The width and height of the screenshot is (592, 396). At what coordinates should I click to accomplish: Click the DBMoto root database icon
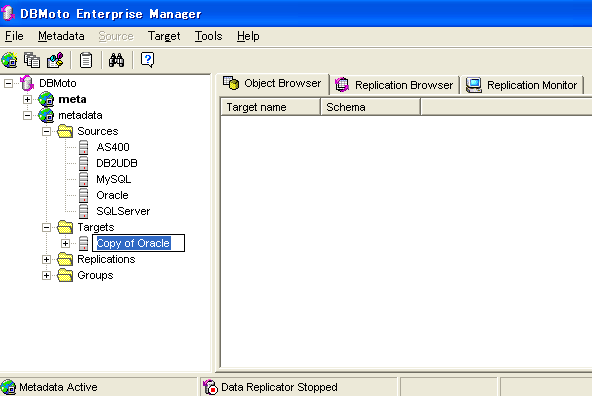[x=27, y=83]
